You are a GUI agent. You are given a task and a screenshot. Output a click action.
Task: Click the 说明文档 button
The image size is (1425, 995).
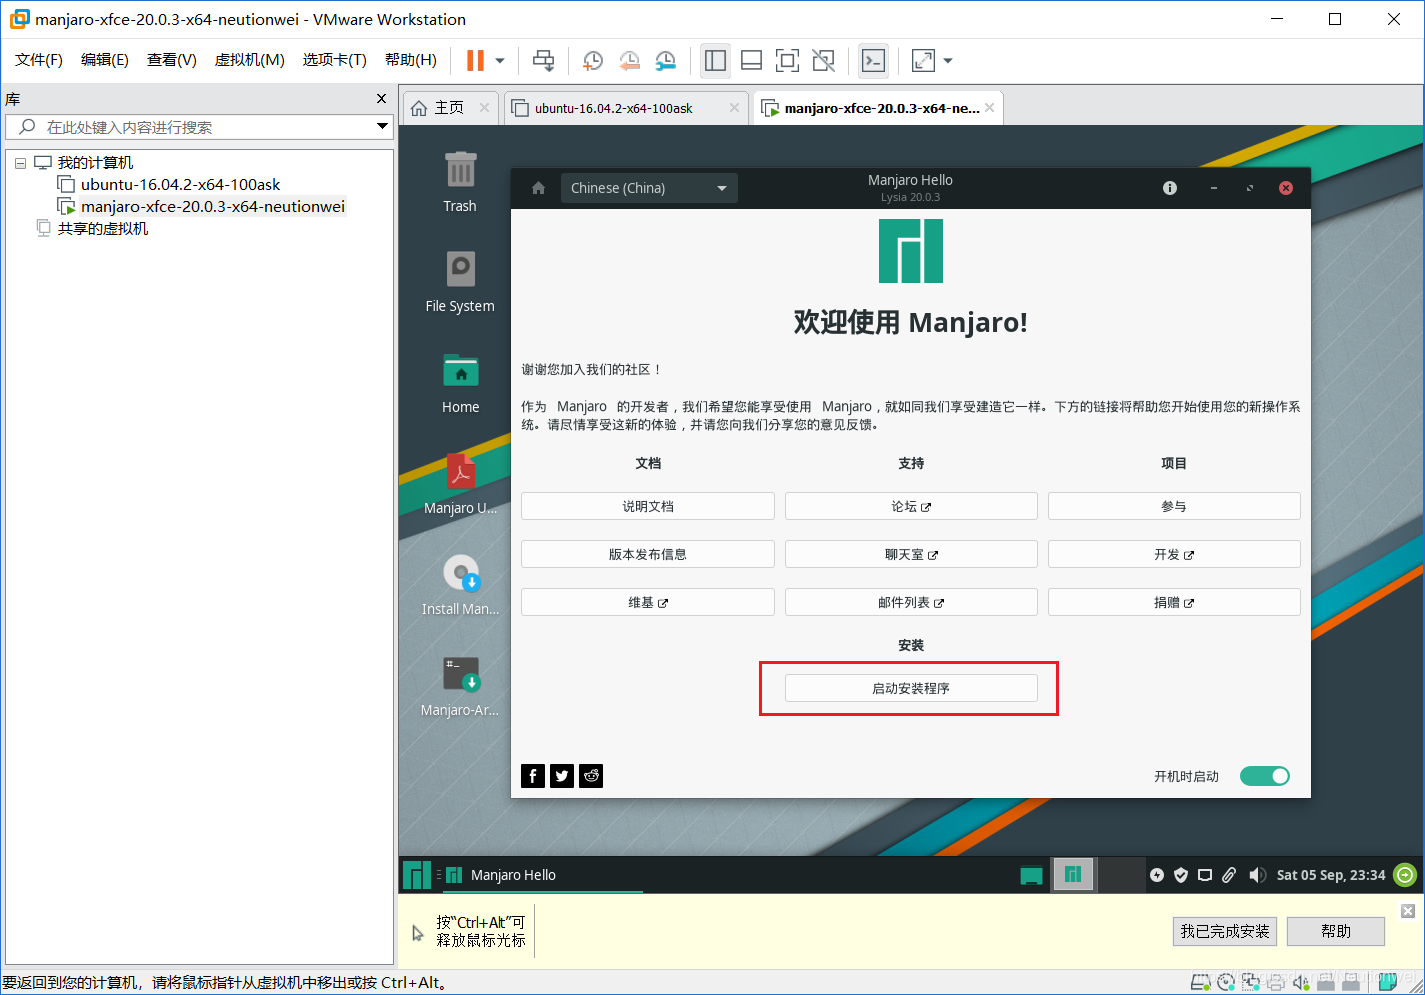pyautogui.click(x=648, y=506)
